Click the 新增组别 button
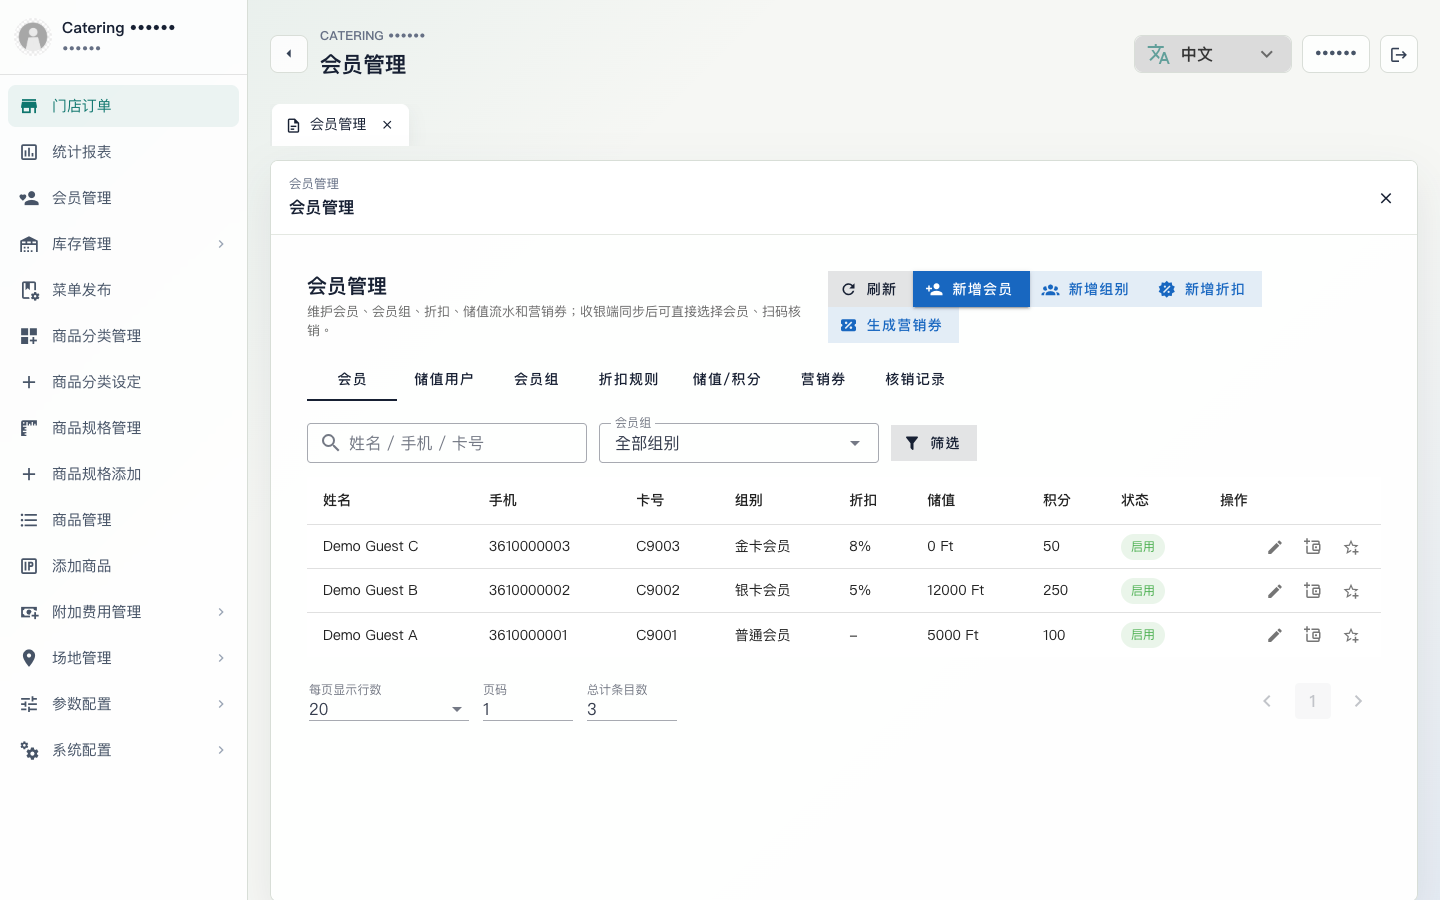Screen dimensions: 1440x924 coord(1087,289)
